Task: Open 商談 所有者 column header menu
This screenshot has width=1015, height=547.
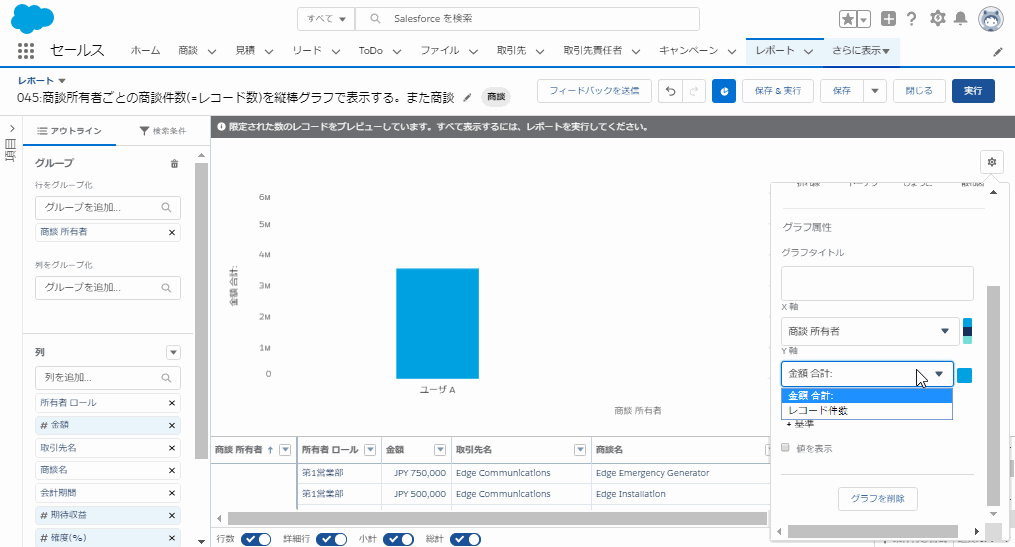Action: [285, 450]
